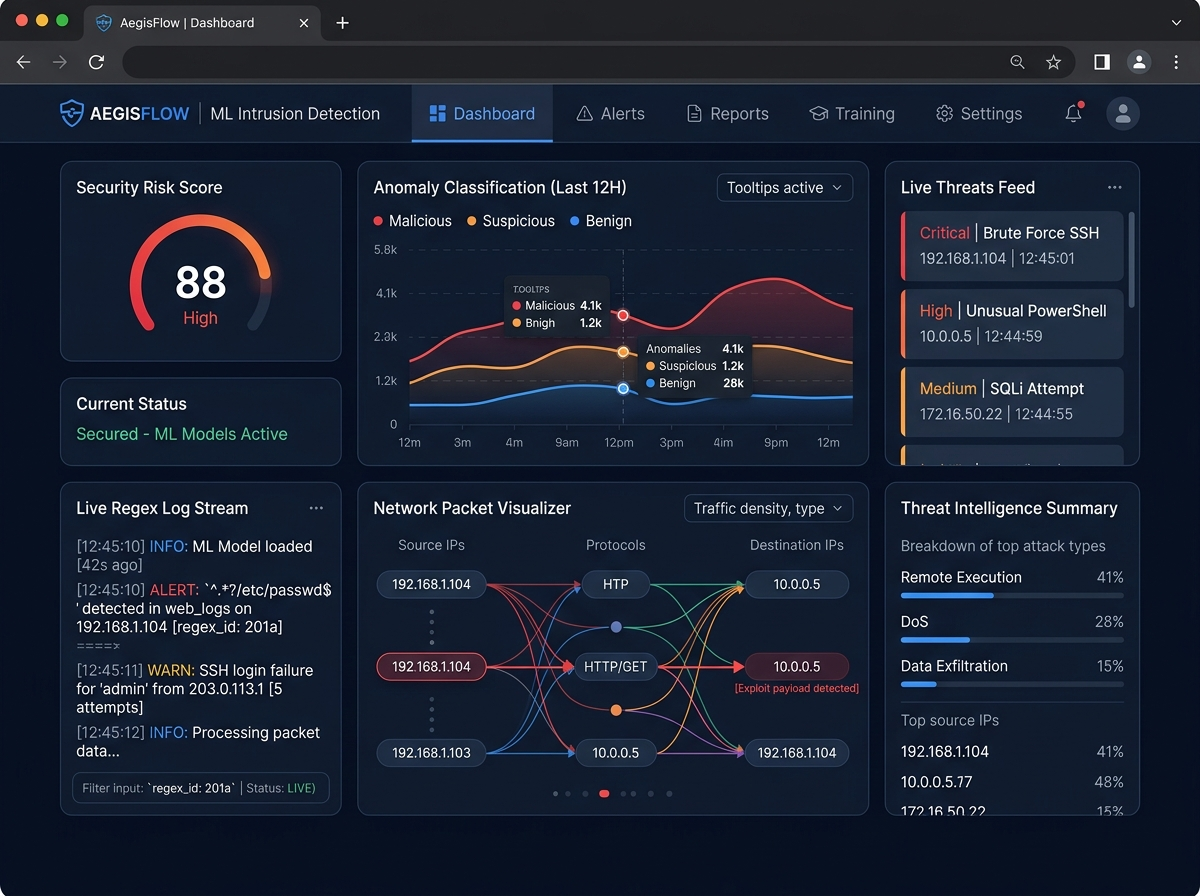Open the High Unusual PowerShell threat card

[1012, 323]
